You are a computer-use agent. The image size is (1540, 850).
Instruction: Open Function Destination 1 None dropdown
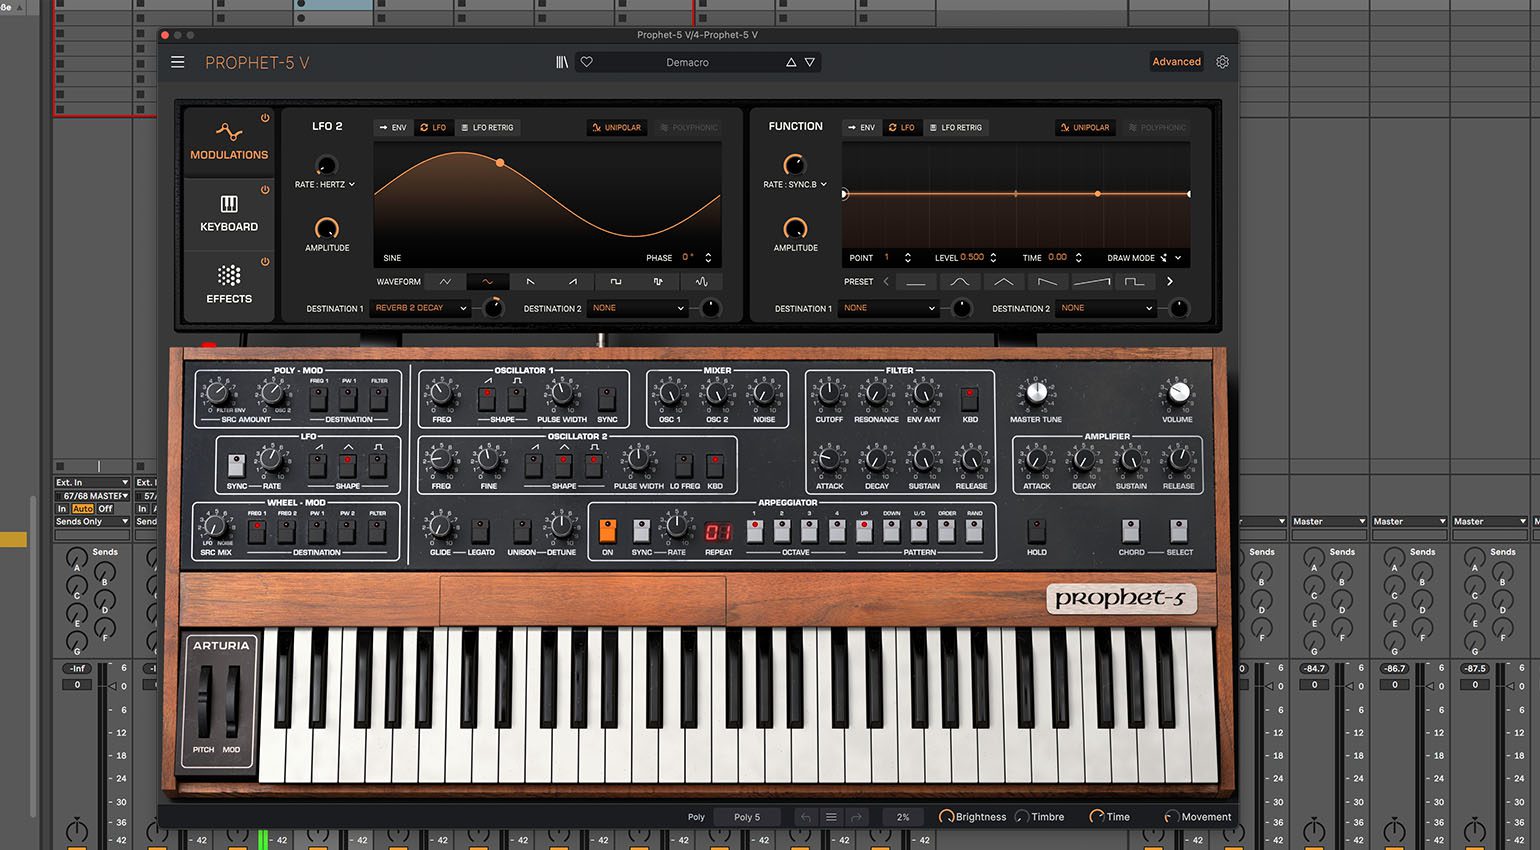(x=890, y=308)
